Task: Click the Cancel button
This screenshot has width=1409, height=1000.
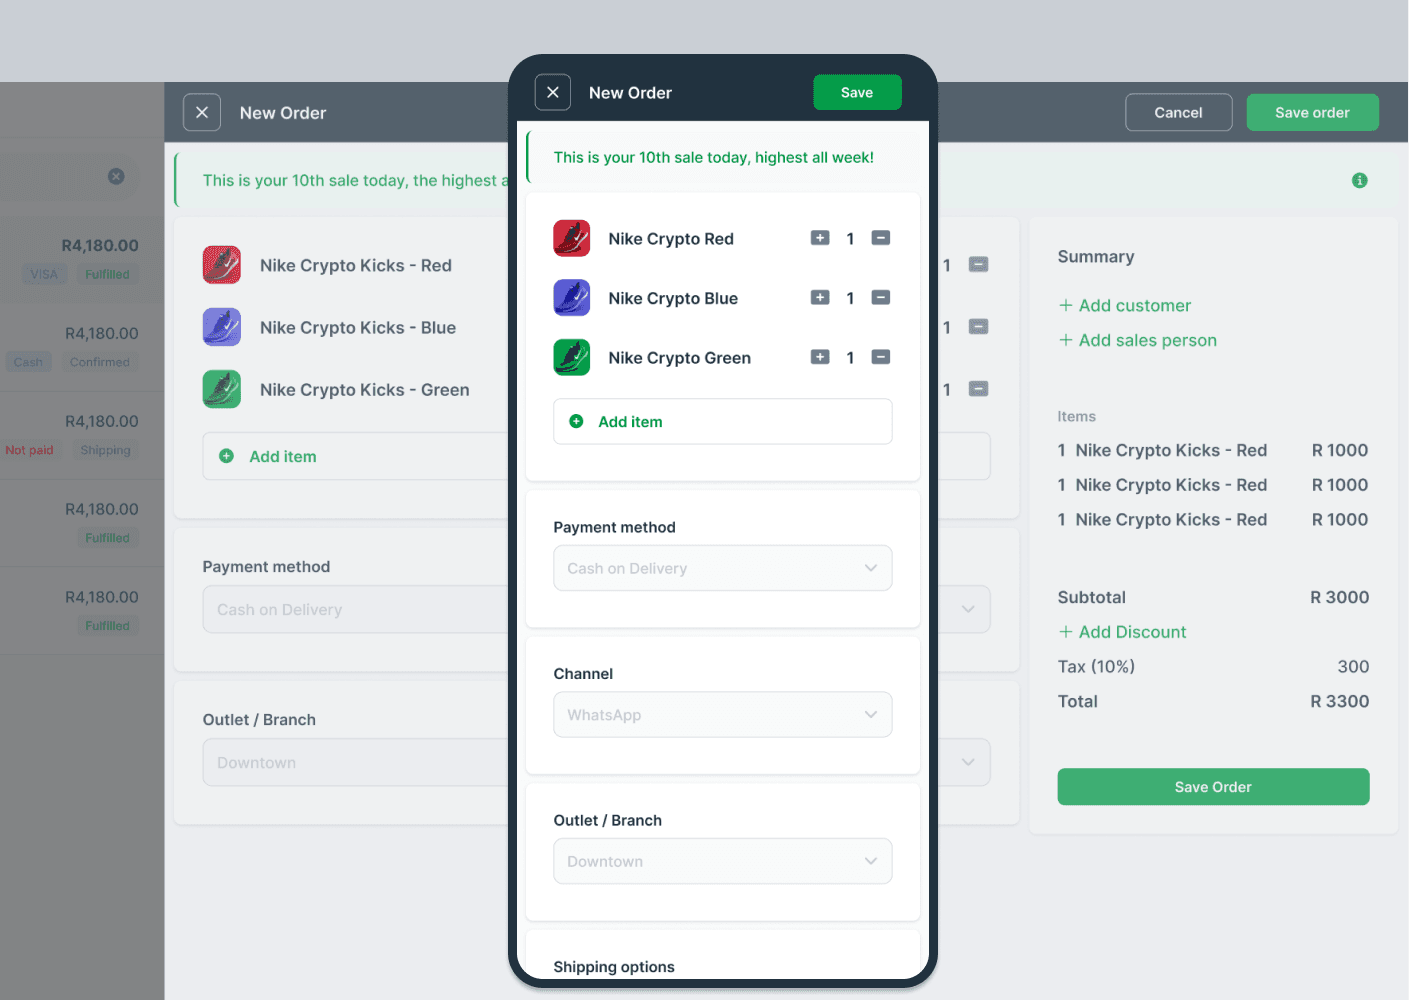Action: [1178, 113]
